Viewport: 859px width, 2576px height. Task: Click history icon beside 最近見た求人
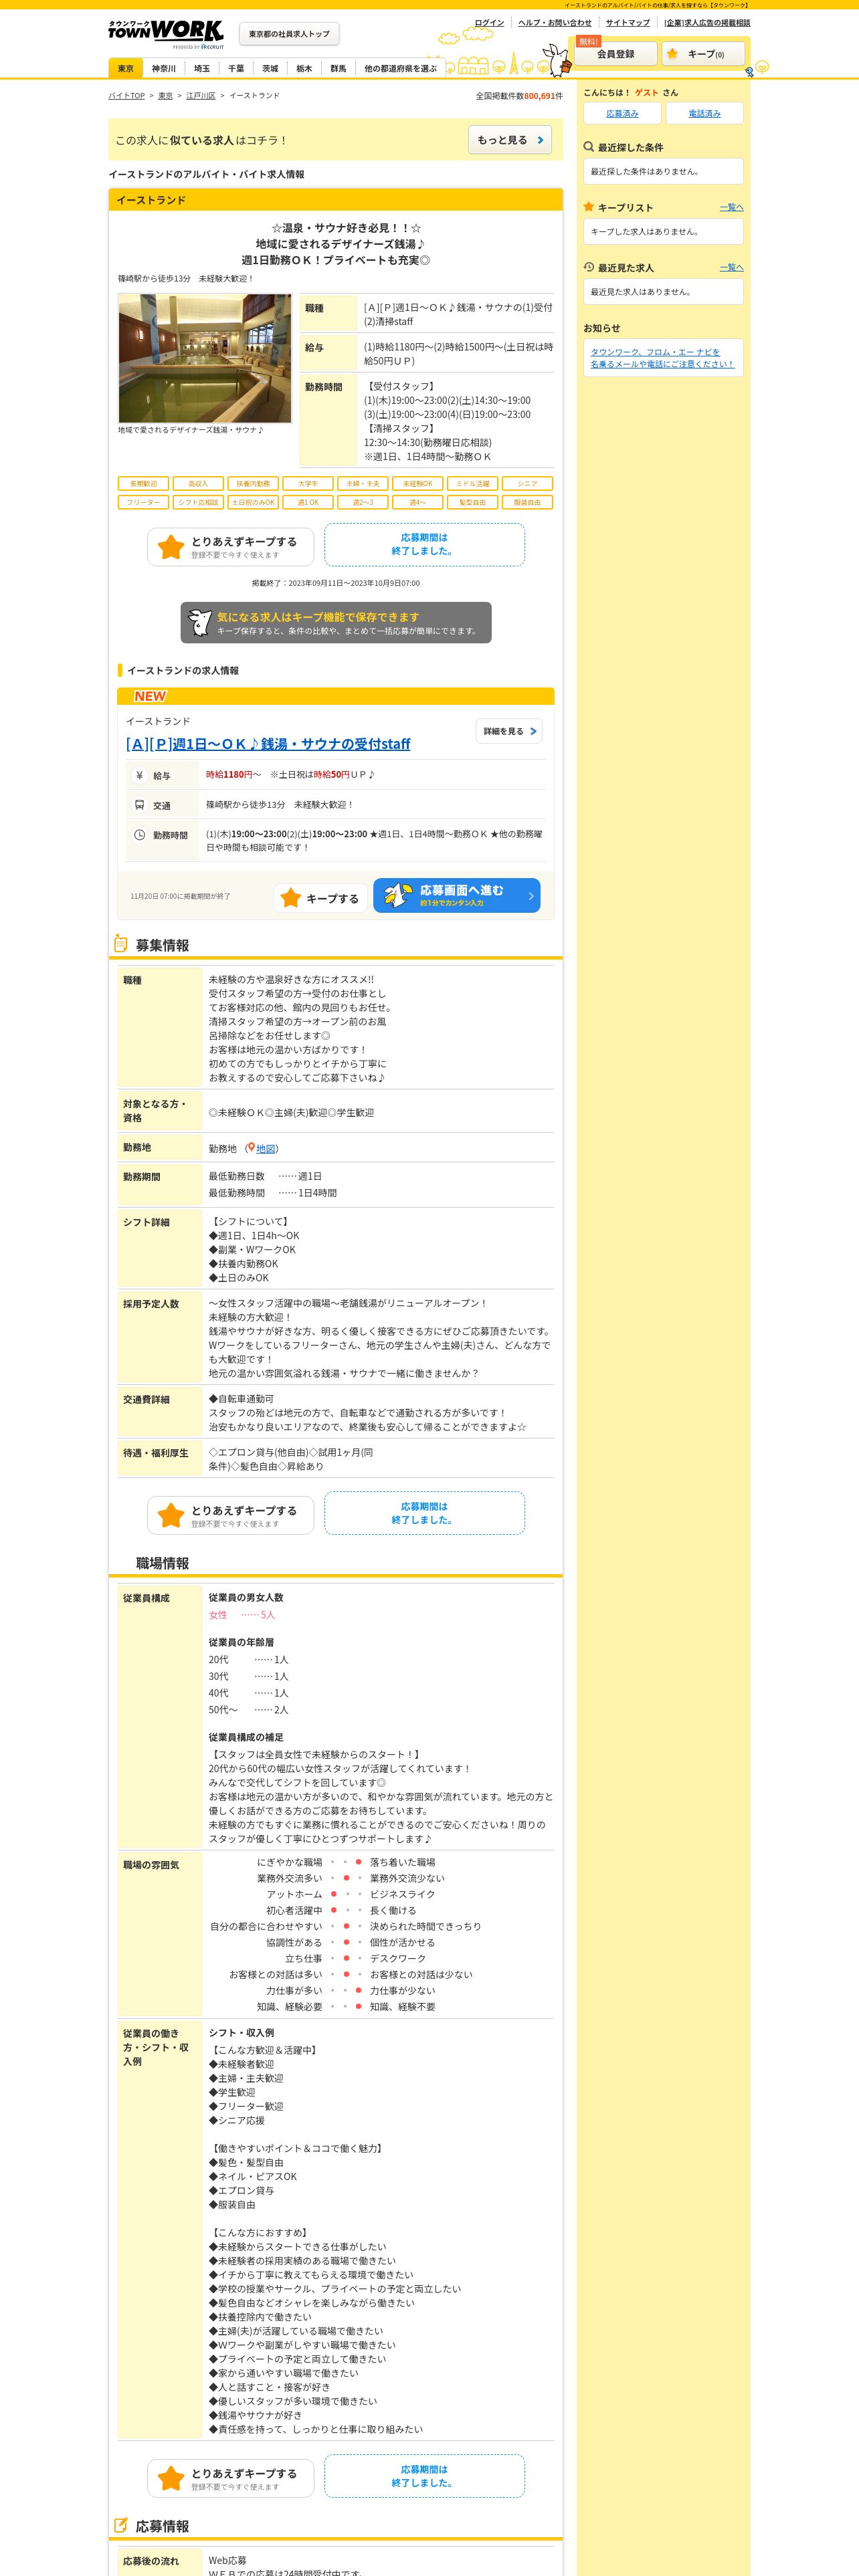[x=589, y=267]
